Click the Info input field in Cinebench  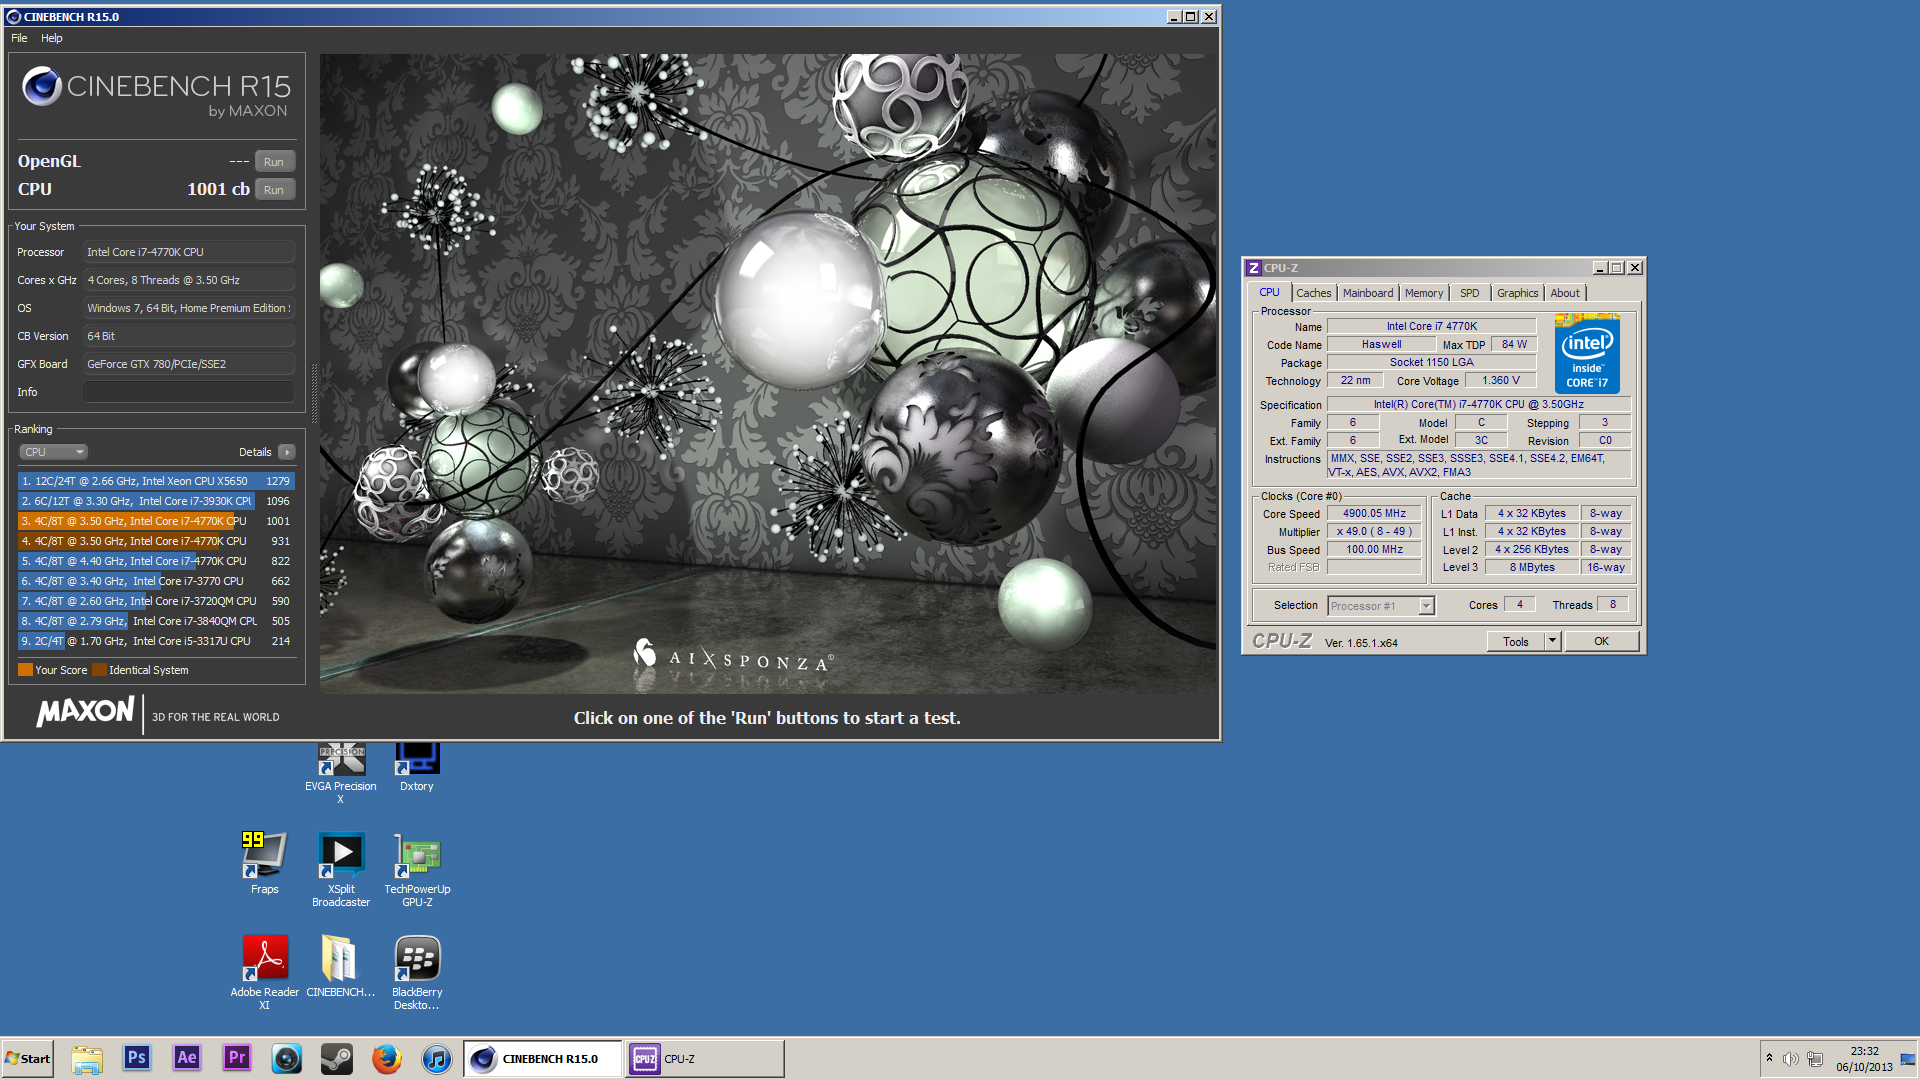pos(189,392)
